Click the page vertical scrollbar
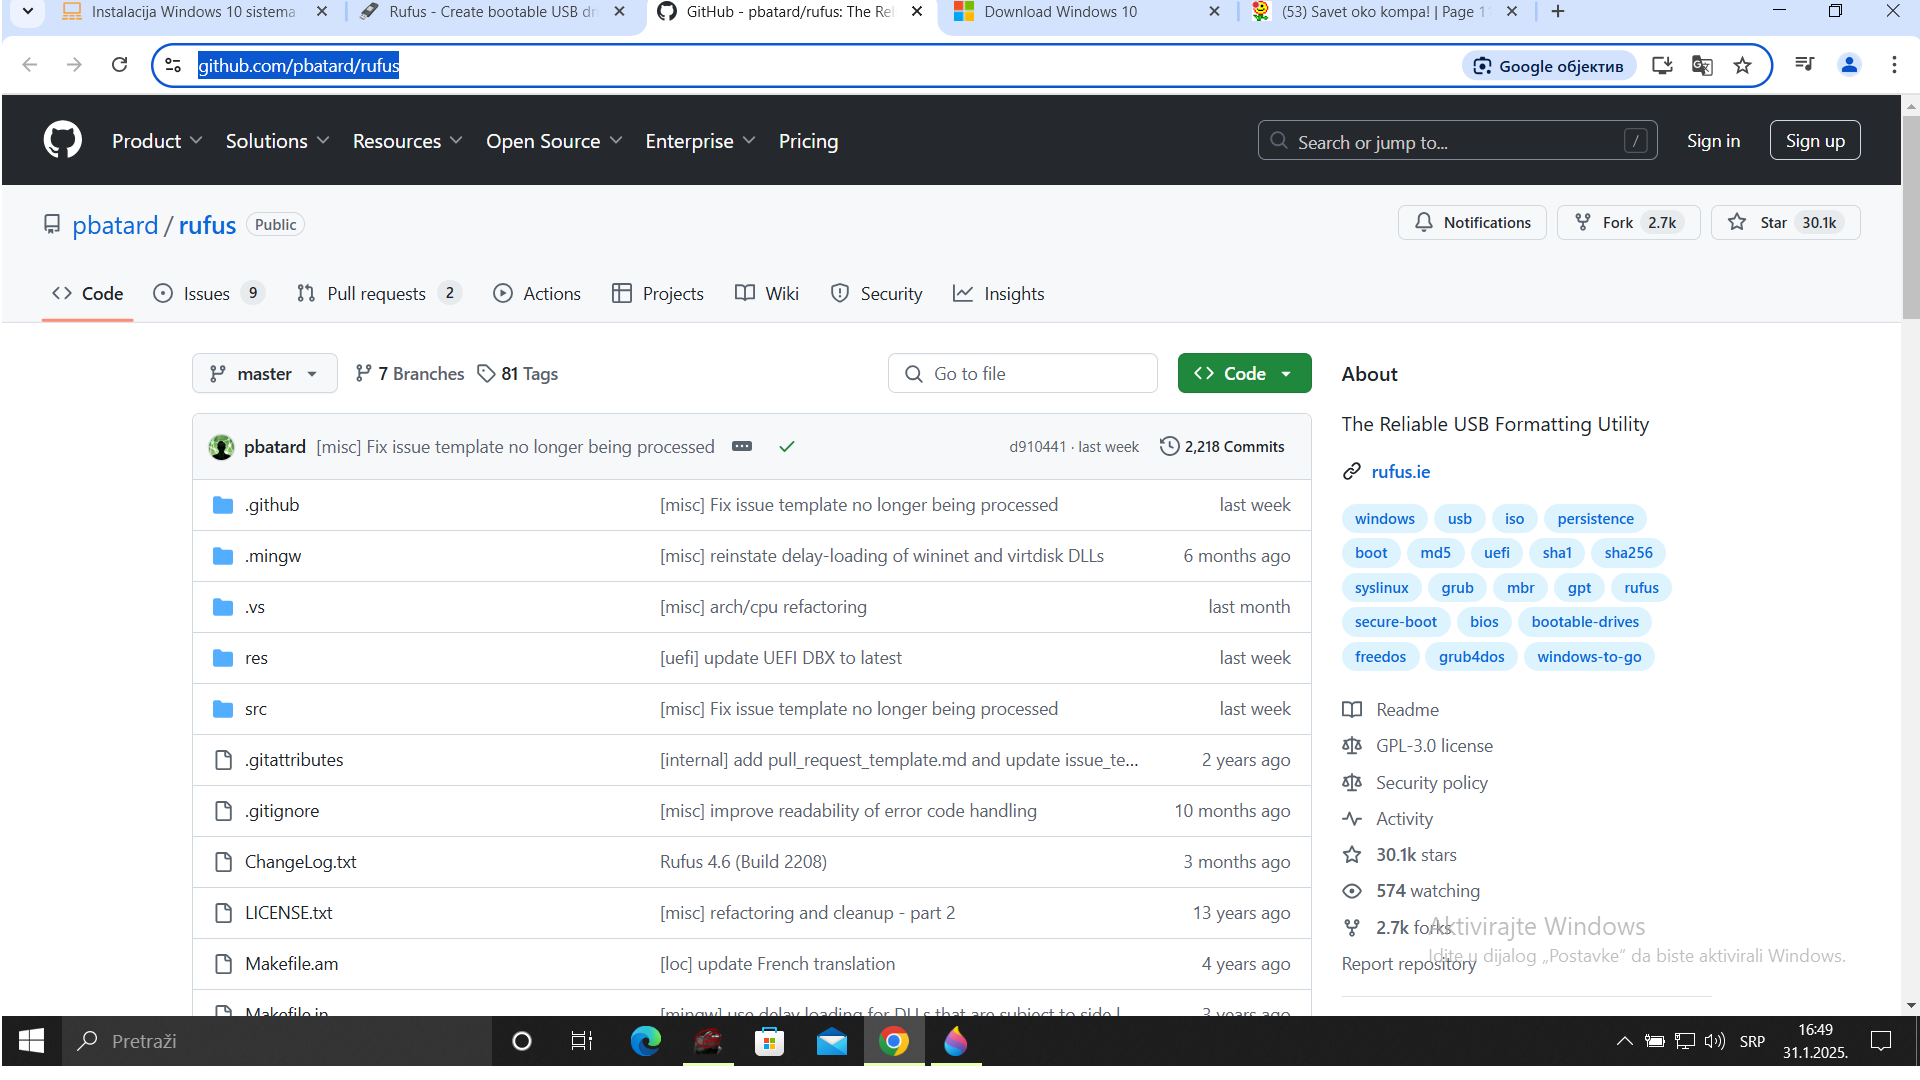Image resolution: width=1920 pixels, height=1080 pixels. [x=1911, y=215]
